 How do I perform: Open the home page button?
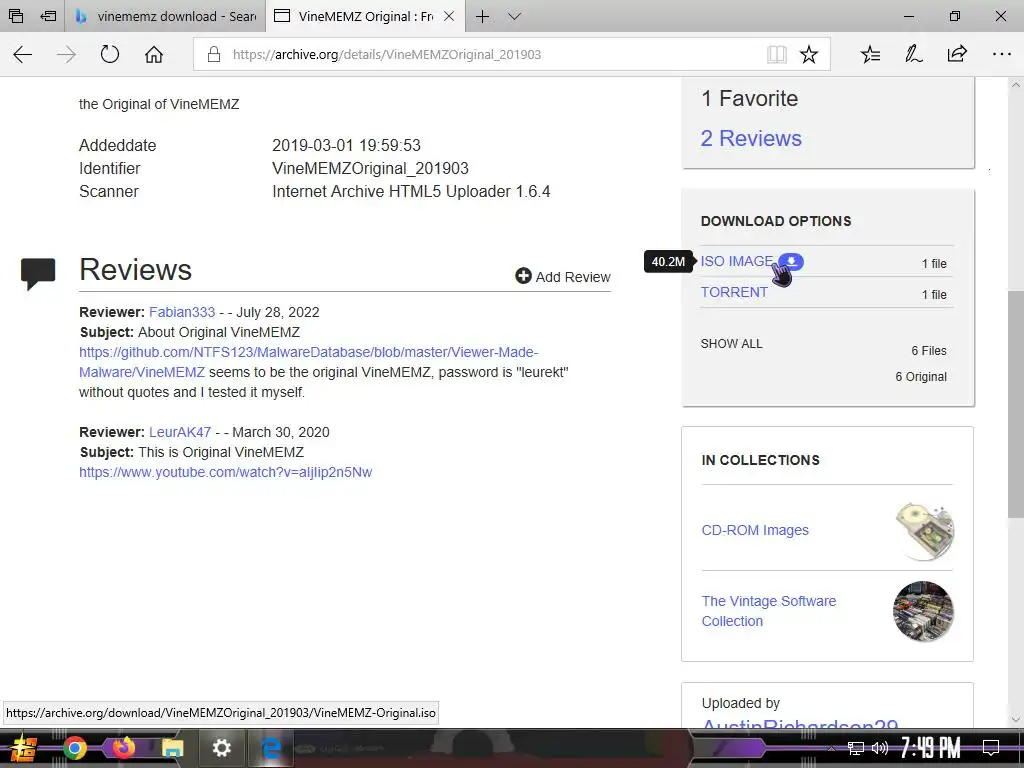153,54
